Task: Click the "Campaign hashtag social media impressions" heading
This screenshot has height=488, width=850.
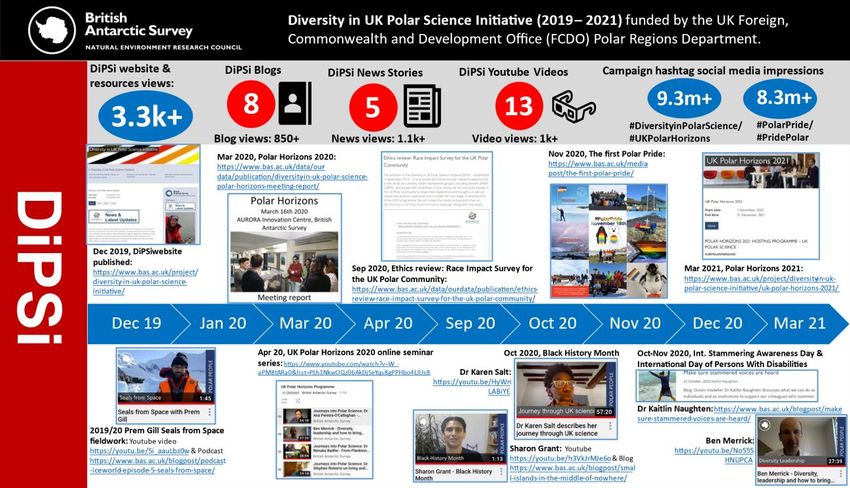Action: tap(712, 71)
